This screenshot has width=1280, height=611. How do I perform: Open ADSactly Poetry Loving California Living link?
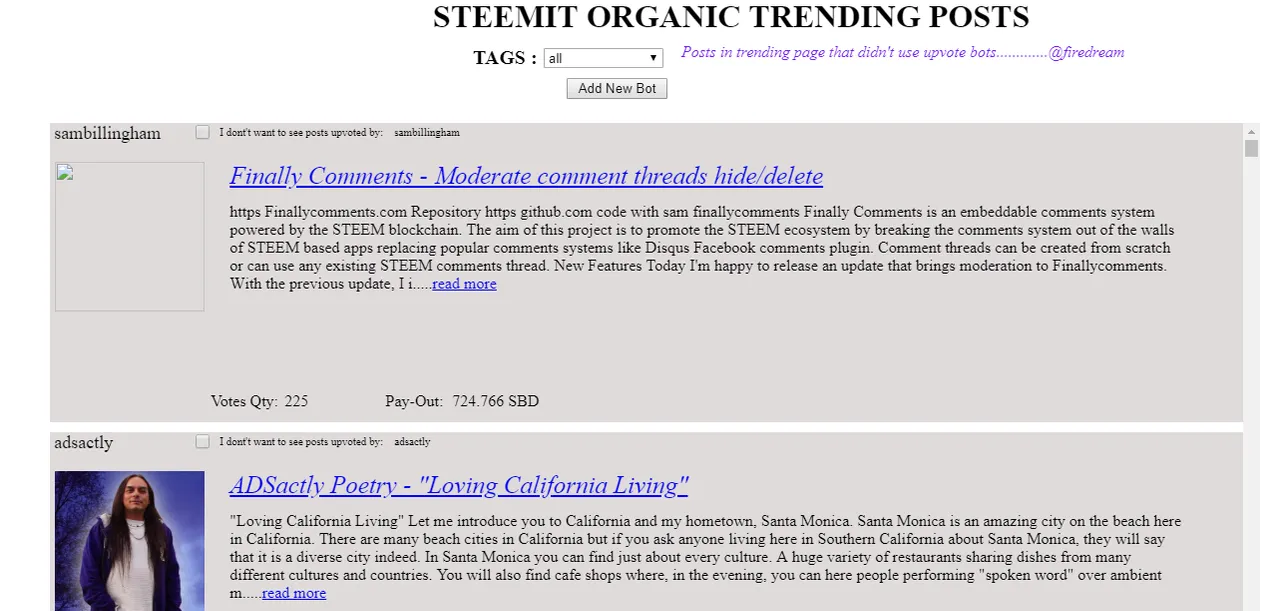pos(459,485)
